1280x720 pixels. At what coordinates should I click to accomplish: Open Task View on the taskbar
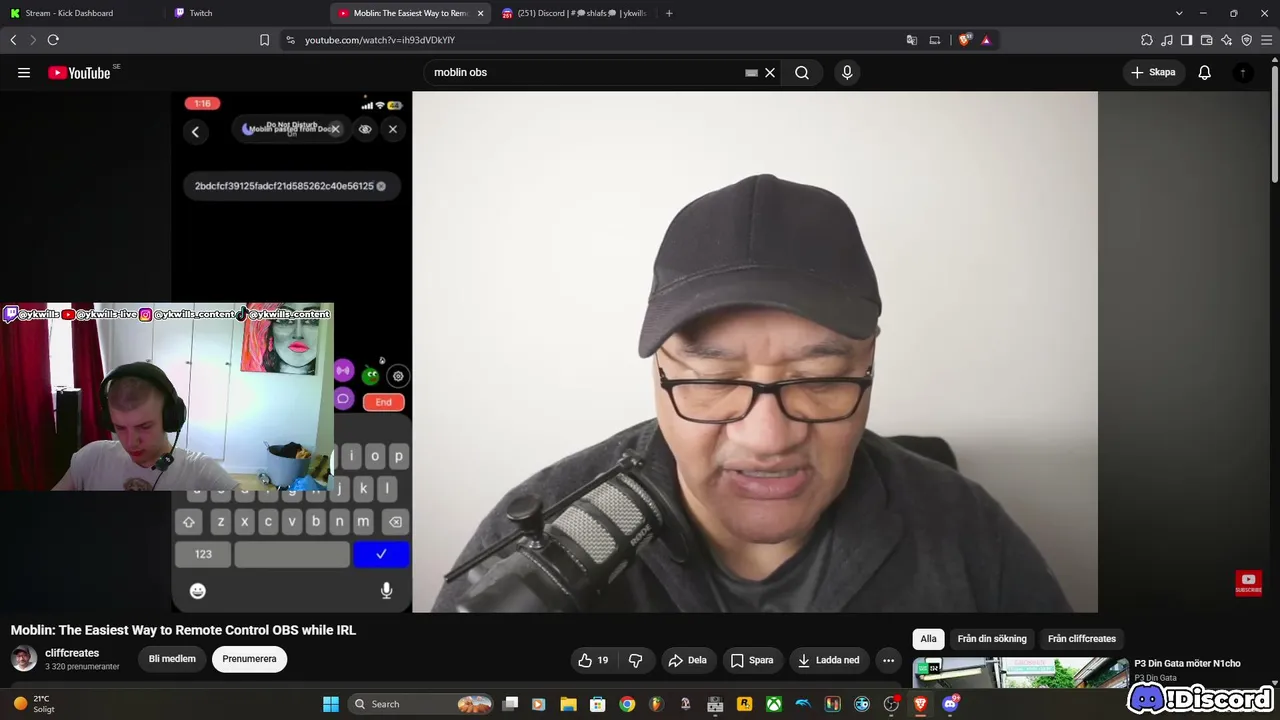point(510,704)
